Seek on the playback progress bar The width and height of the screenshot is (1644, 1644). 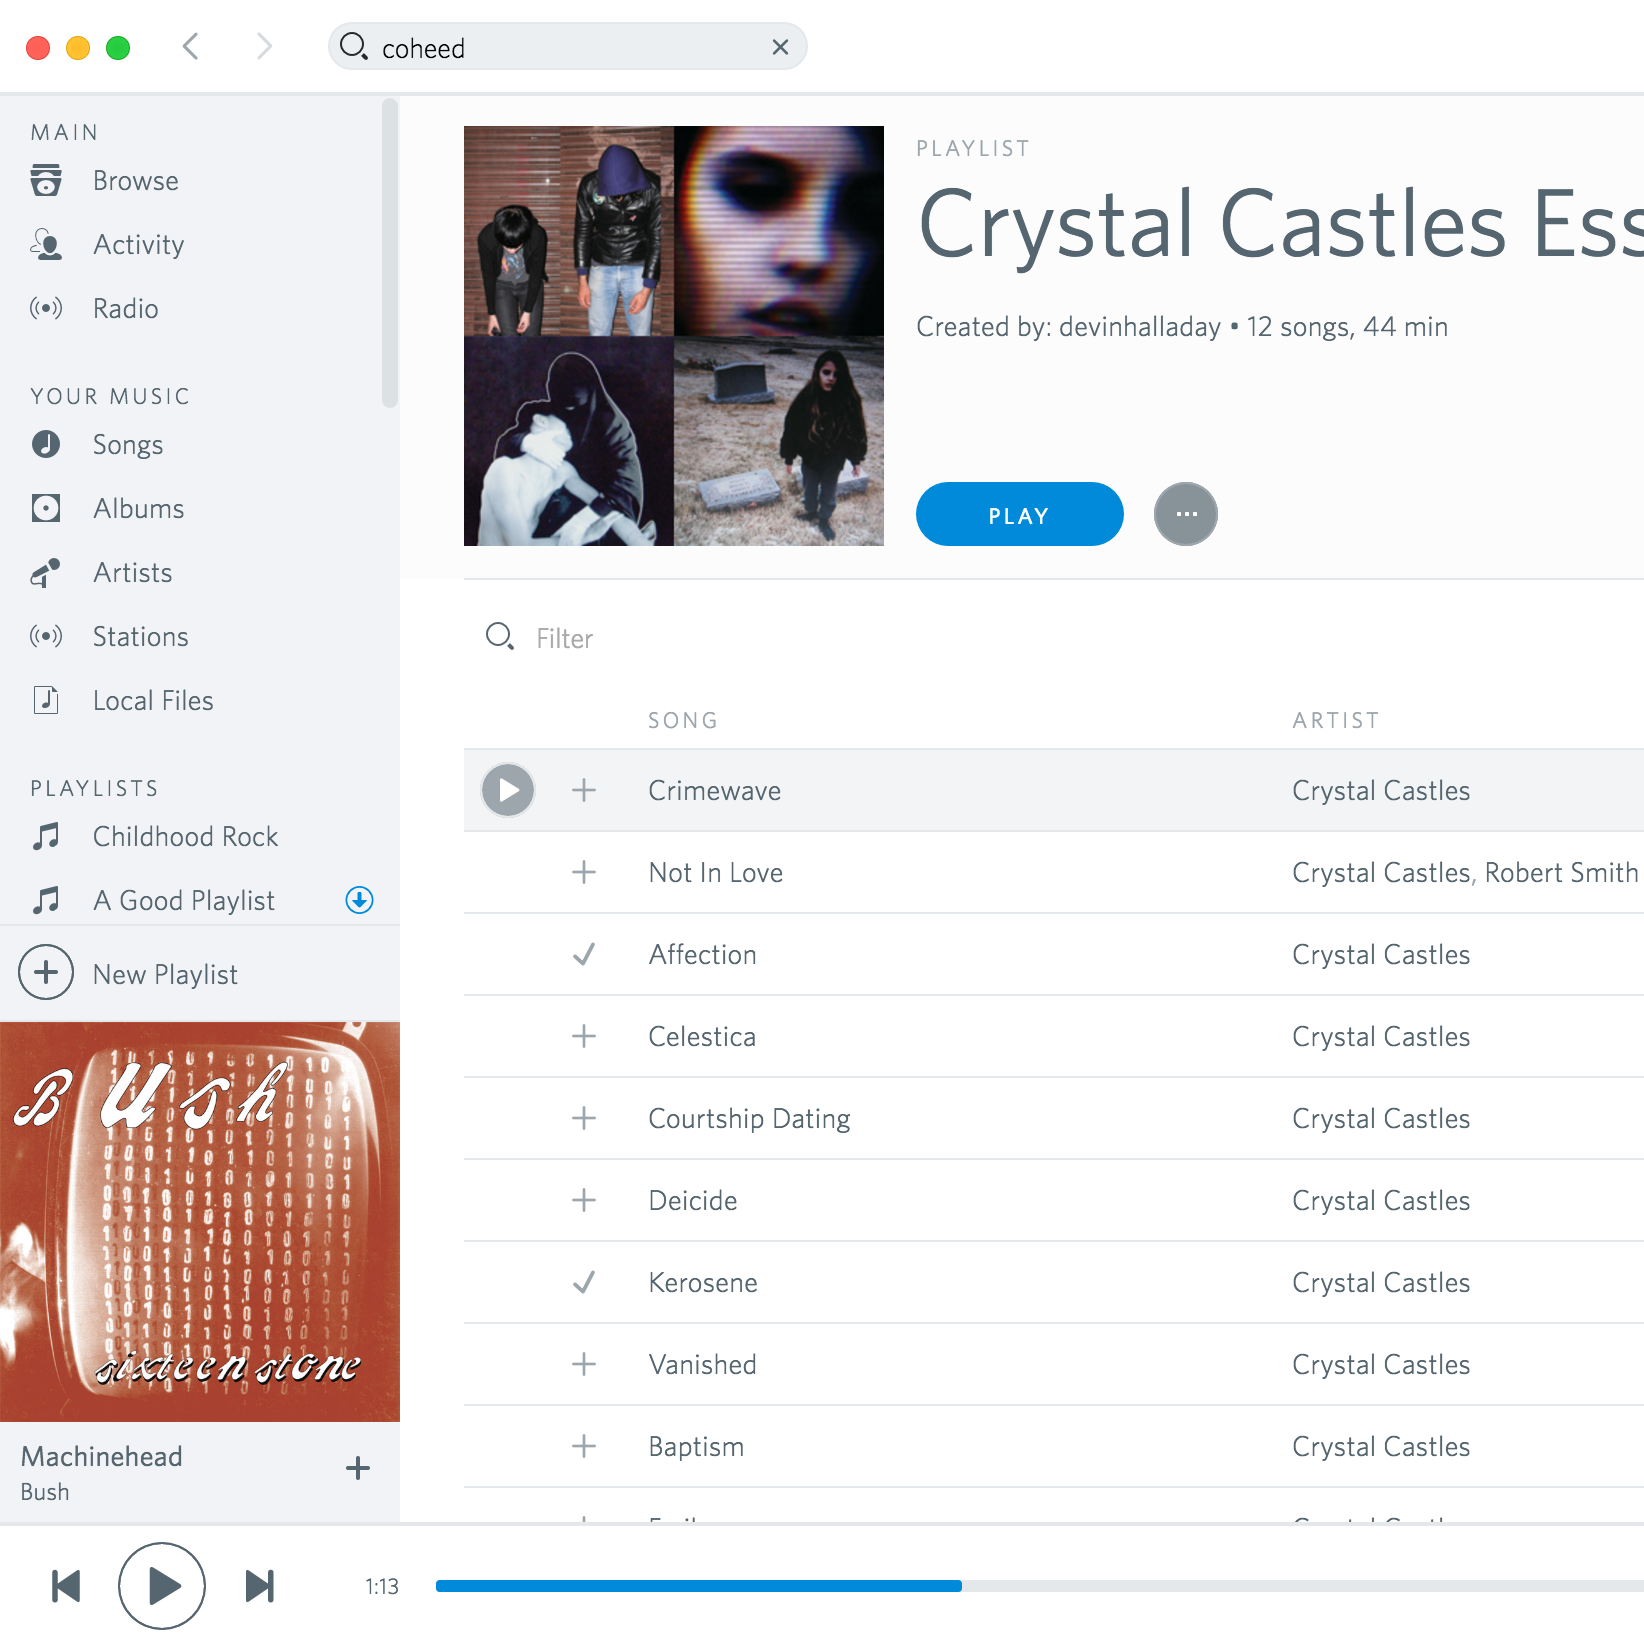pyautogui.click(x=1040, y=1586)
